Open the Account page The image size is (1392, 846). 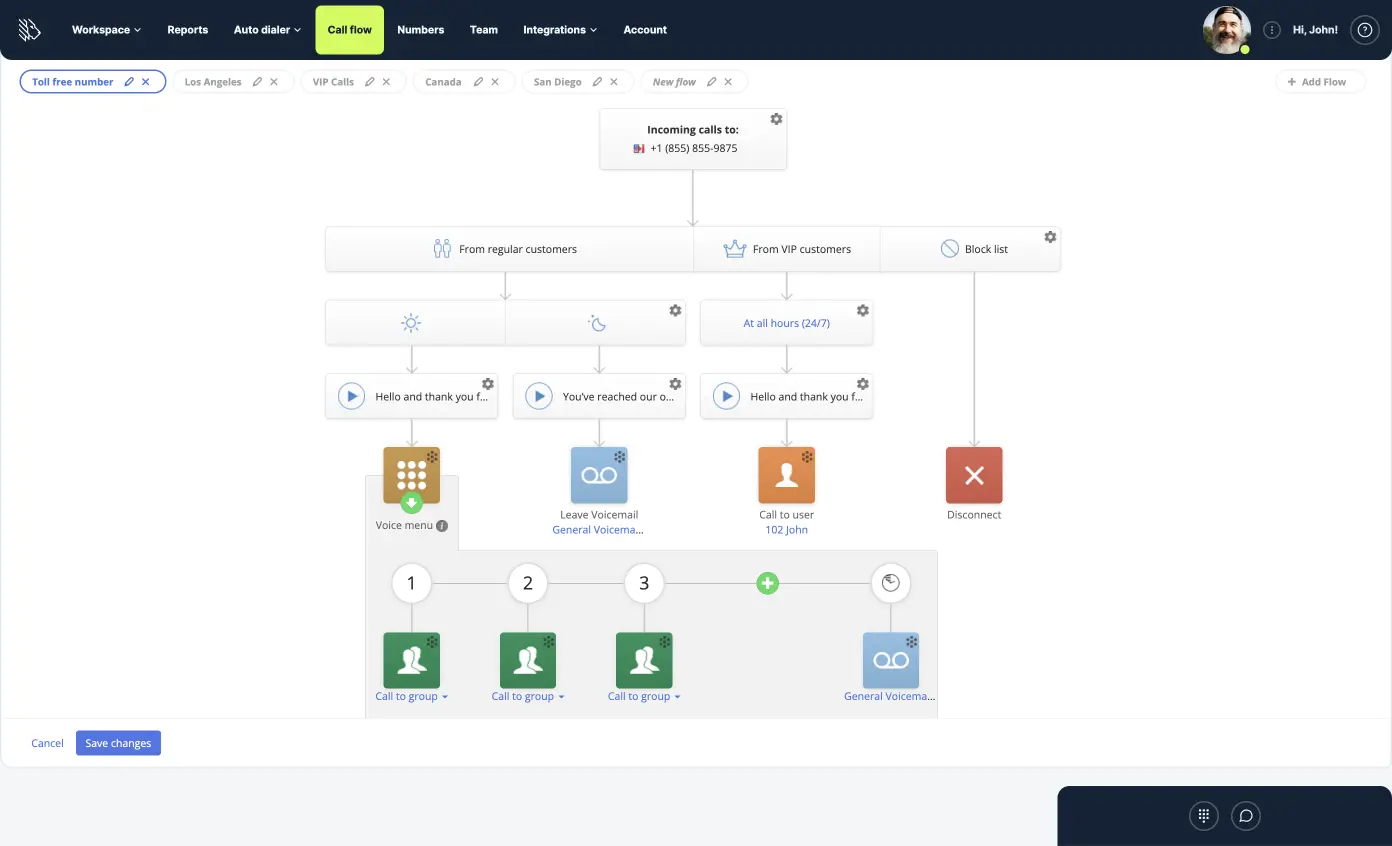click(645, 30)
